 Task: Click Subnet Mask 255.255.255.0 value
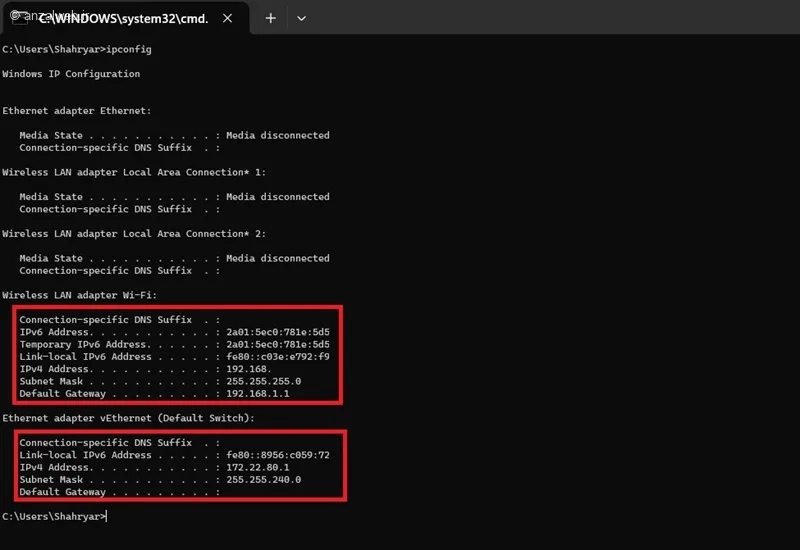point(264,381)
